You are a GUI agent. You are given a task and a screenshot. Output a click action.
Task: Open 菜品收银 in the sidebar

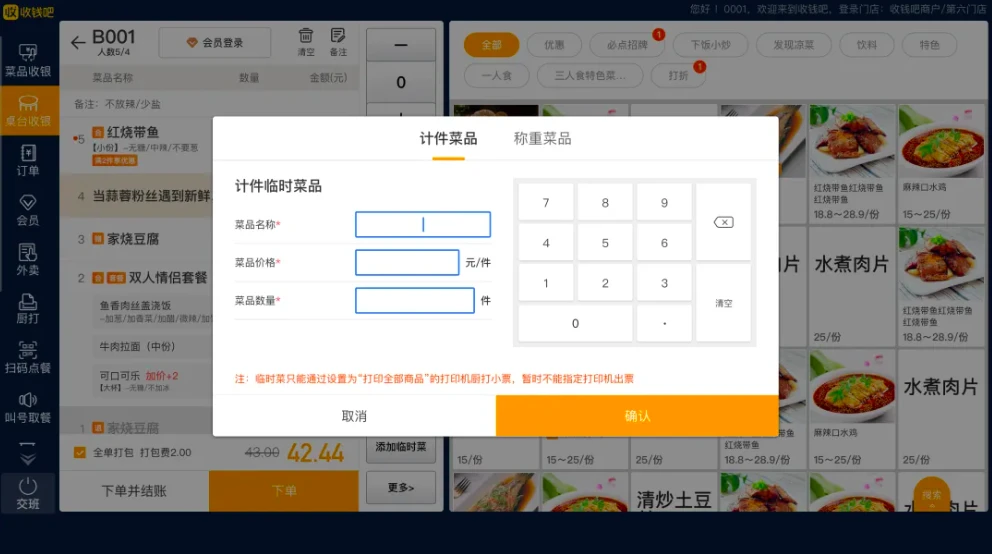click(28, 61)
